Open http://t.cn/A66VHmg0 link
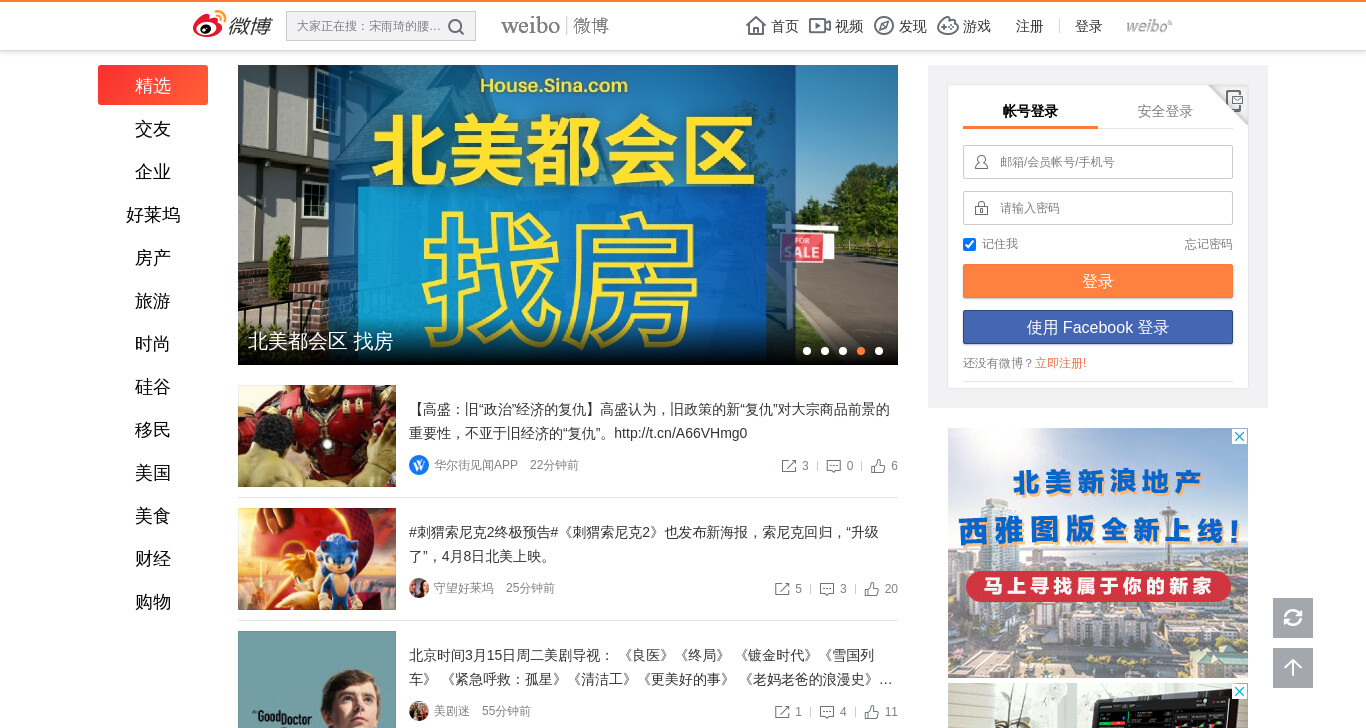 pos(681,433)
